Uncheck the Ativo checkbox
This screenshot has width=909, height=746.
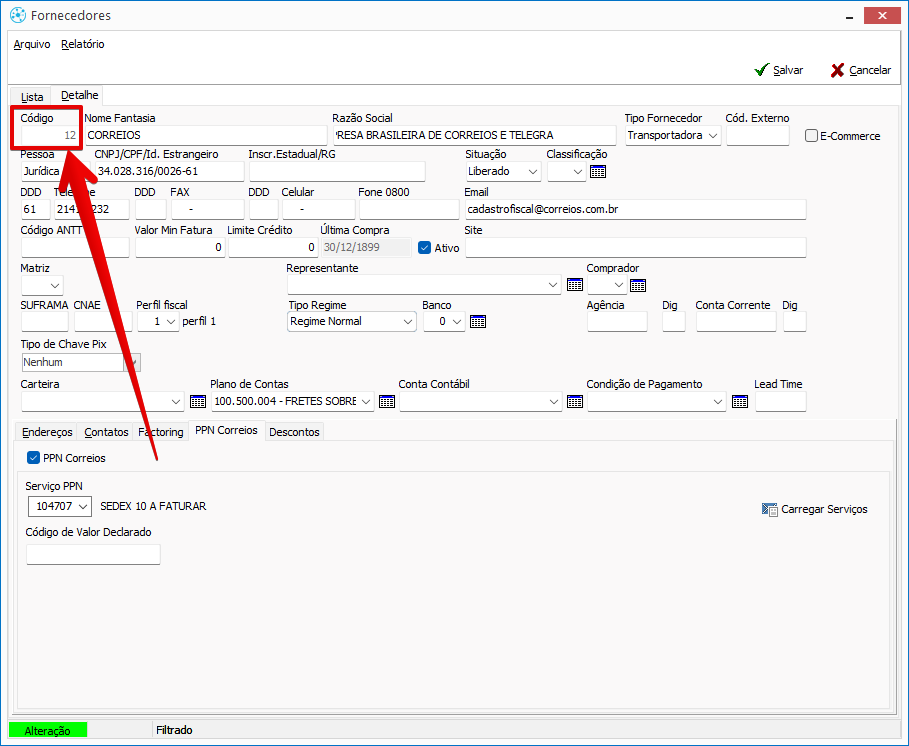coord(424,248)
